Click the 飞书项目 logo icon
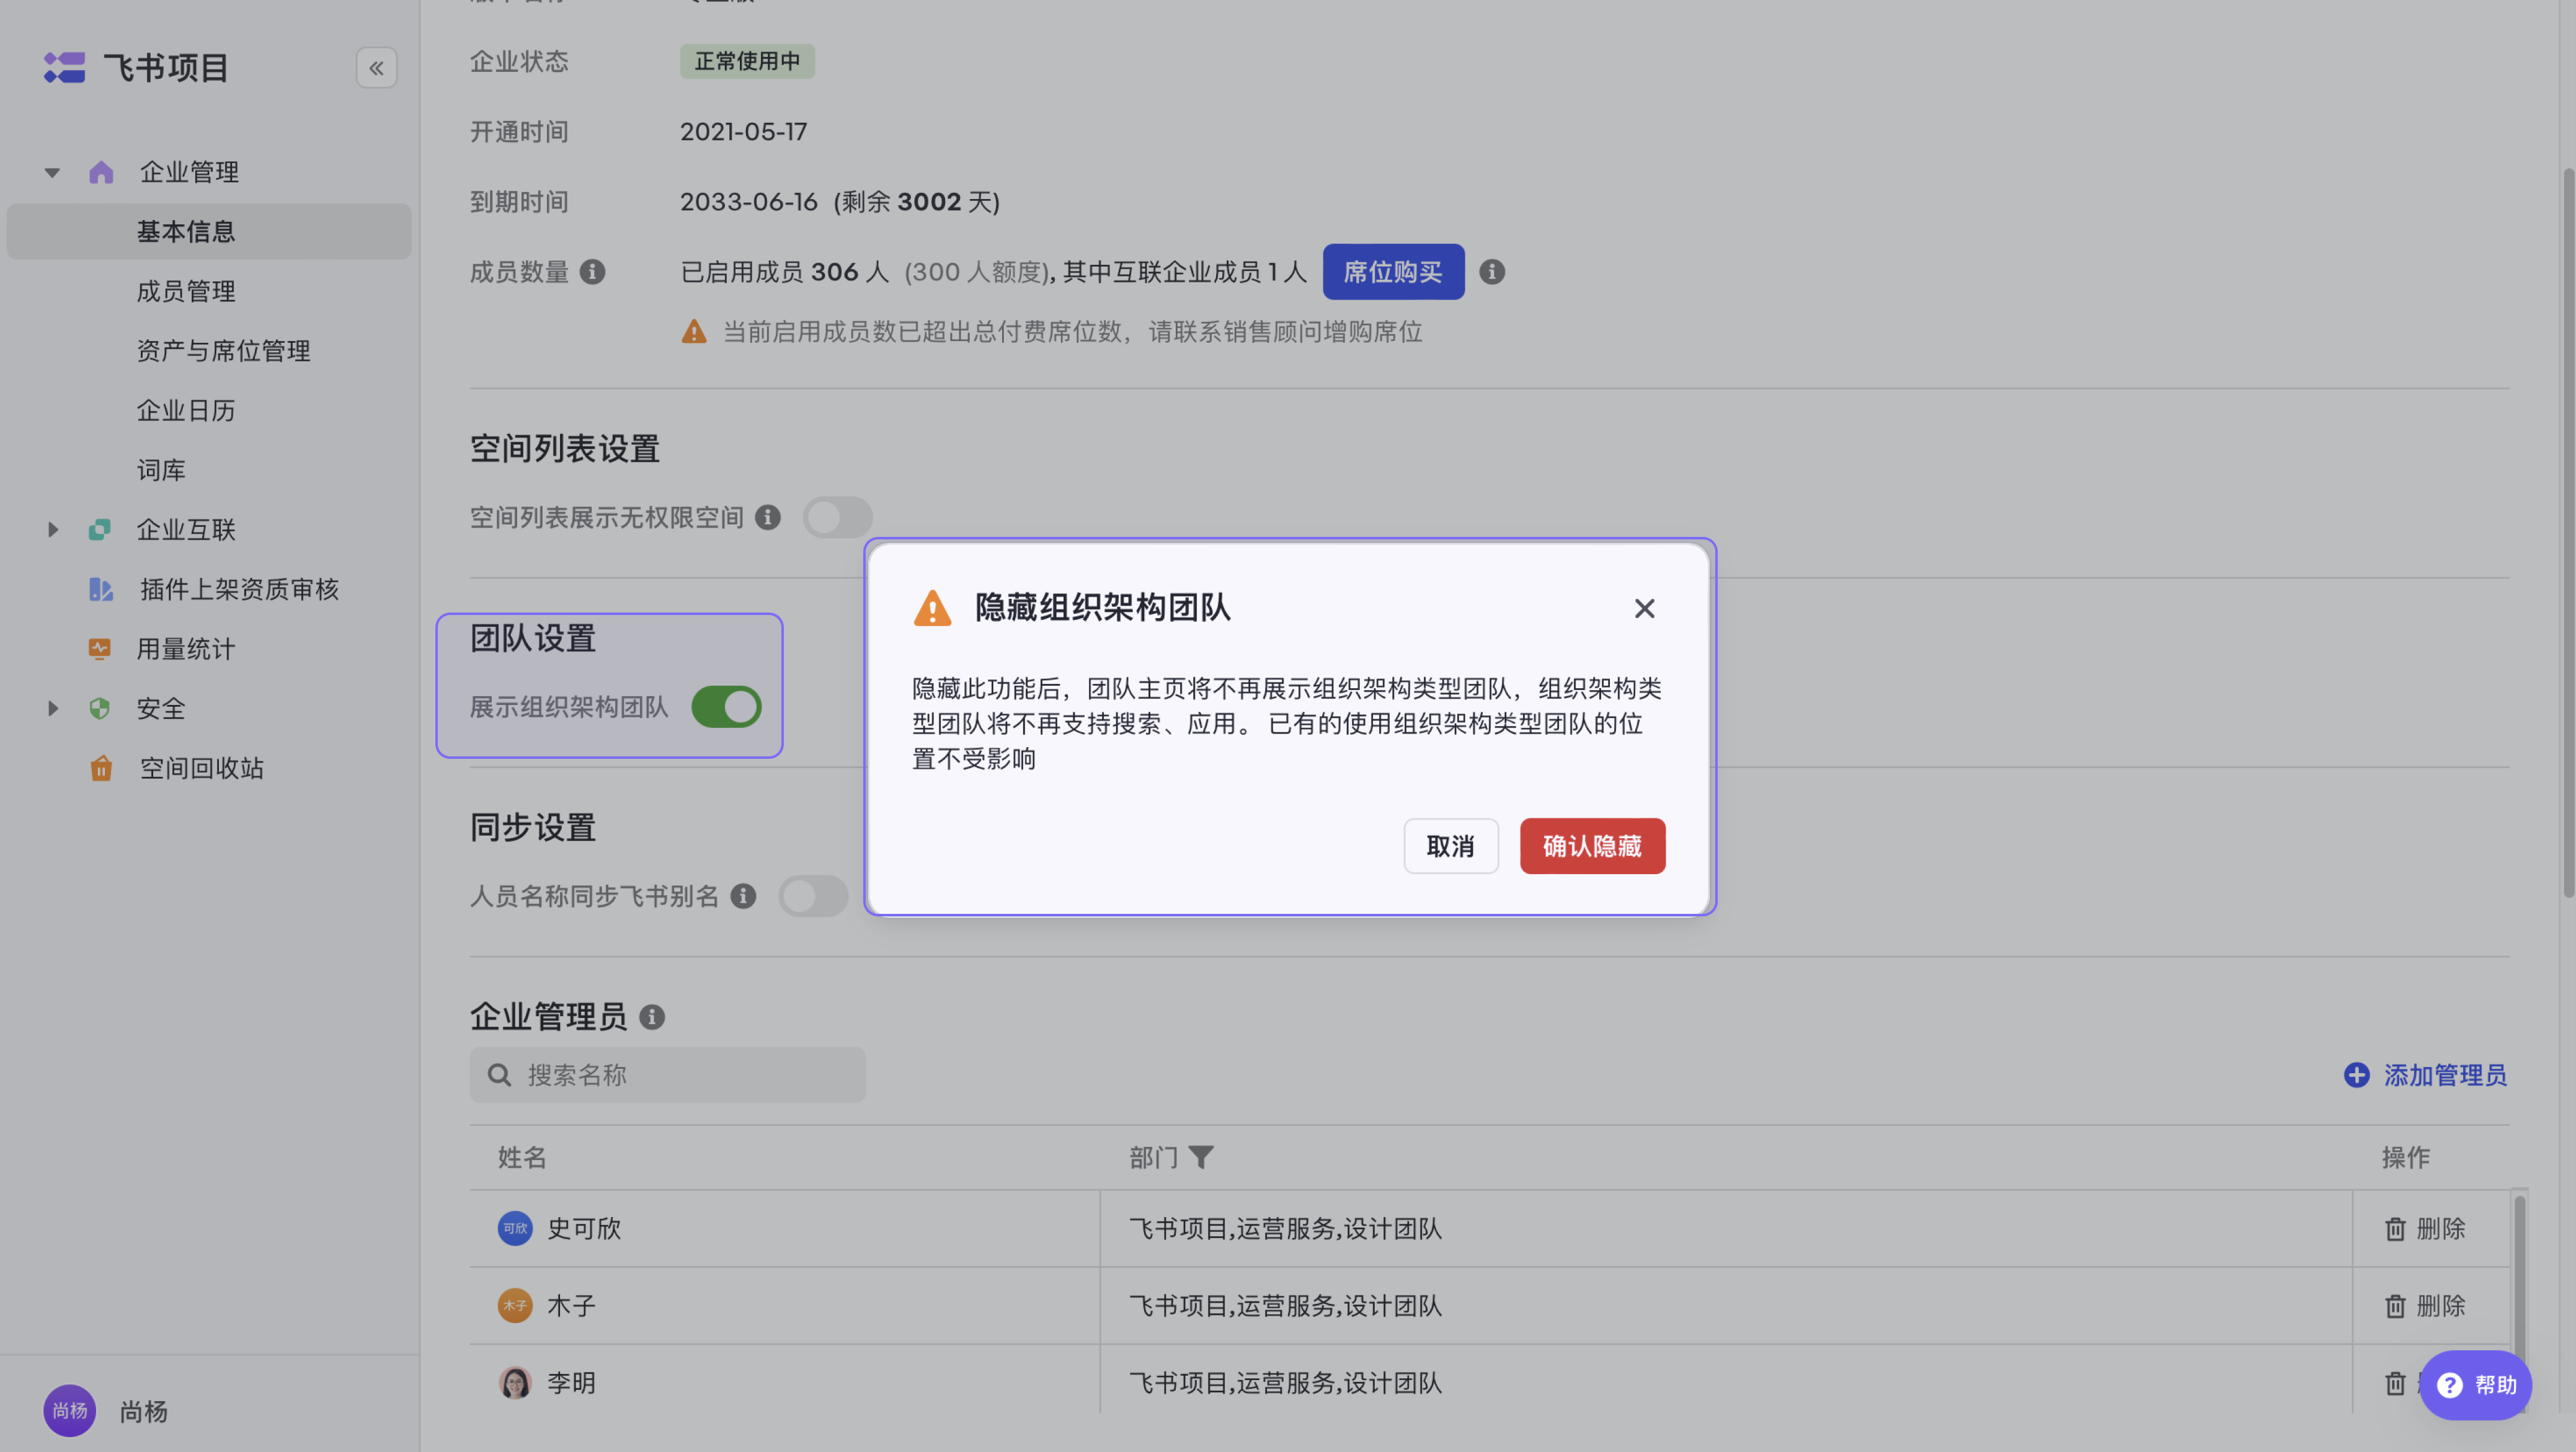 (64, 68)
